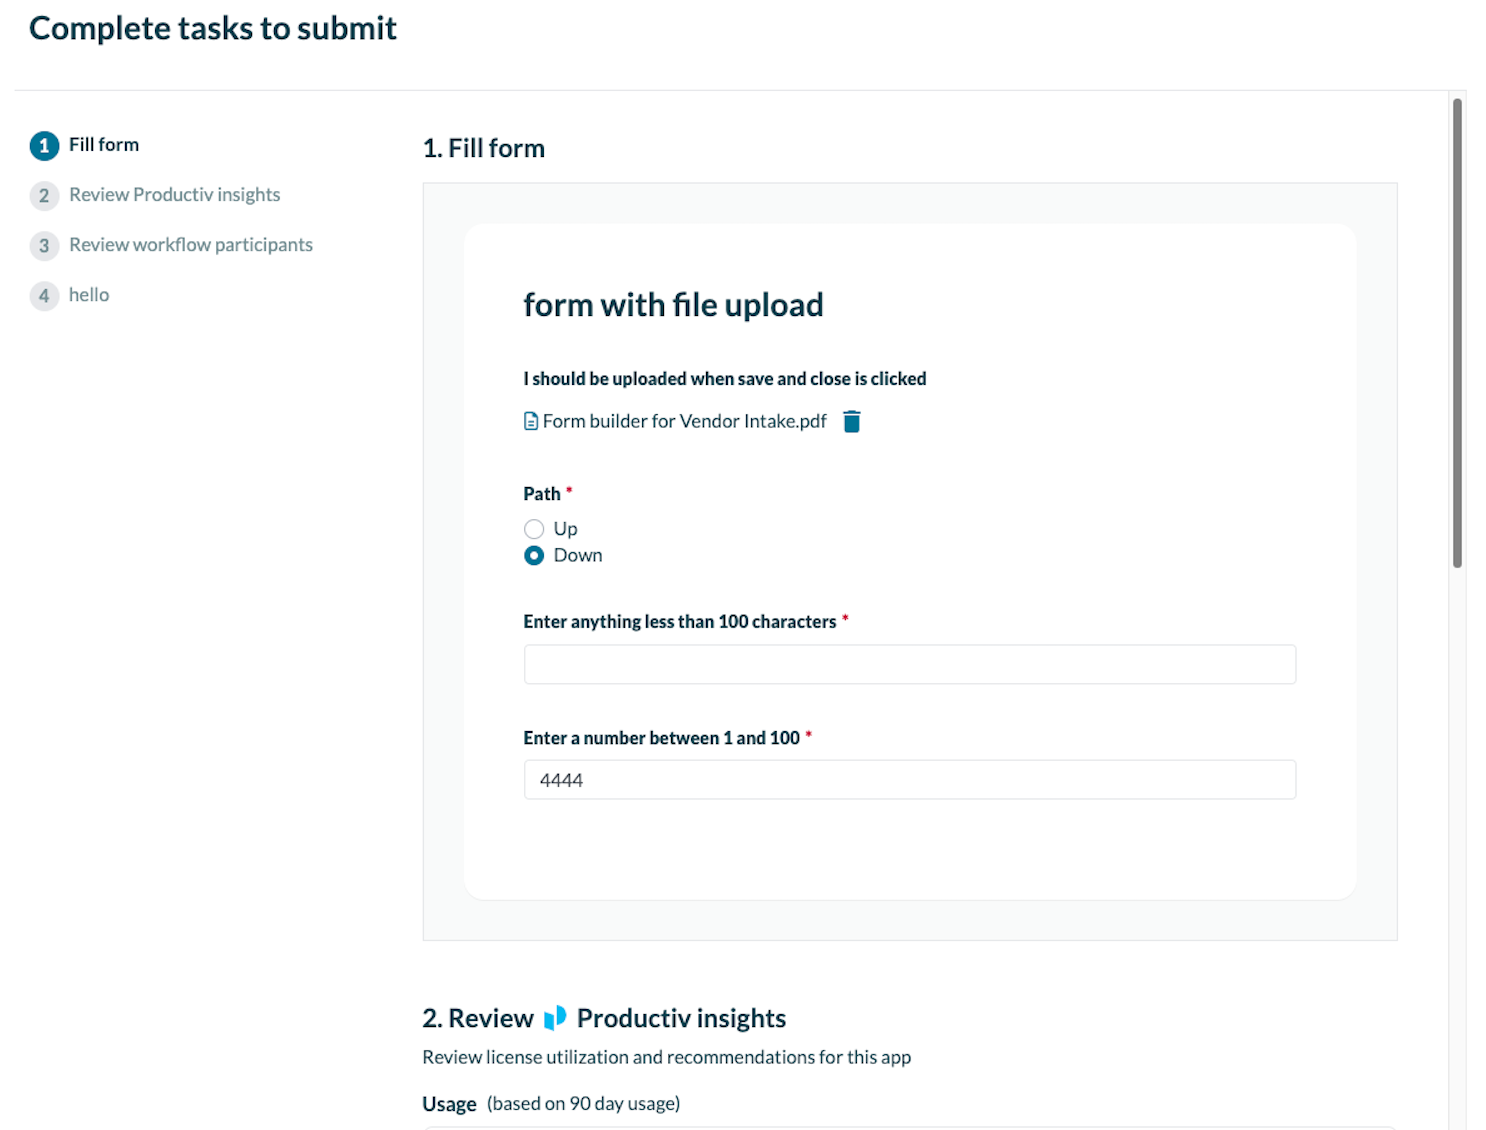
Task: Click the Up label text under Path
Action: click(566, 529)
